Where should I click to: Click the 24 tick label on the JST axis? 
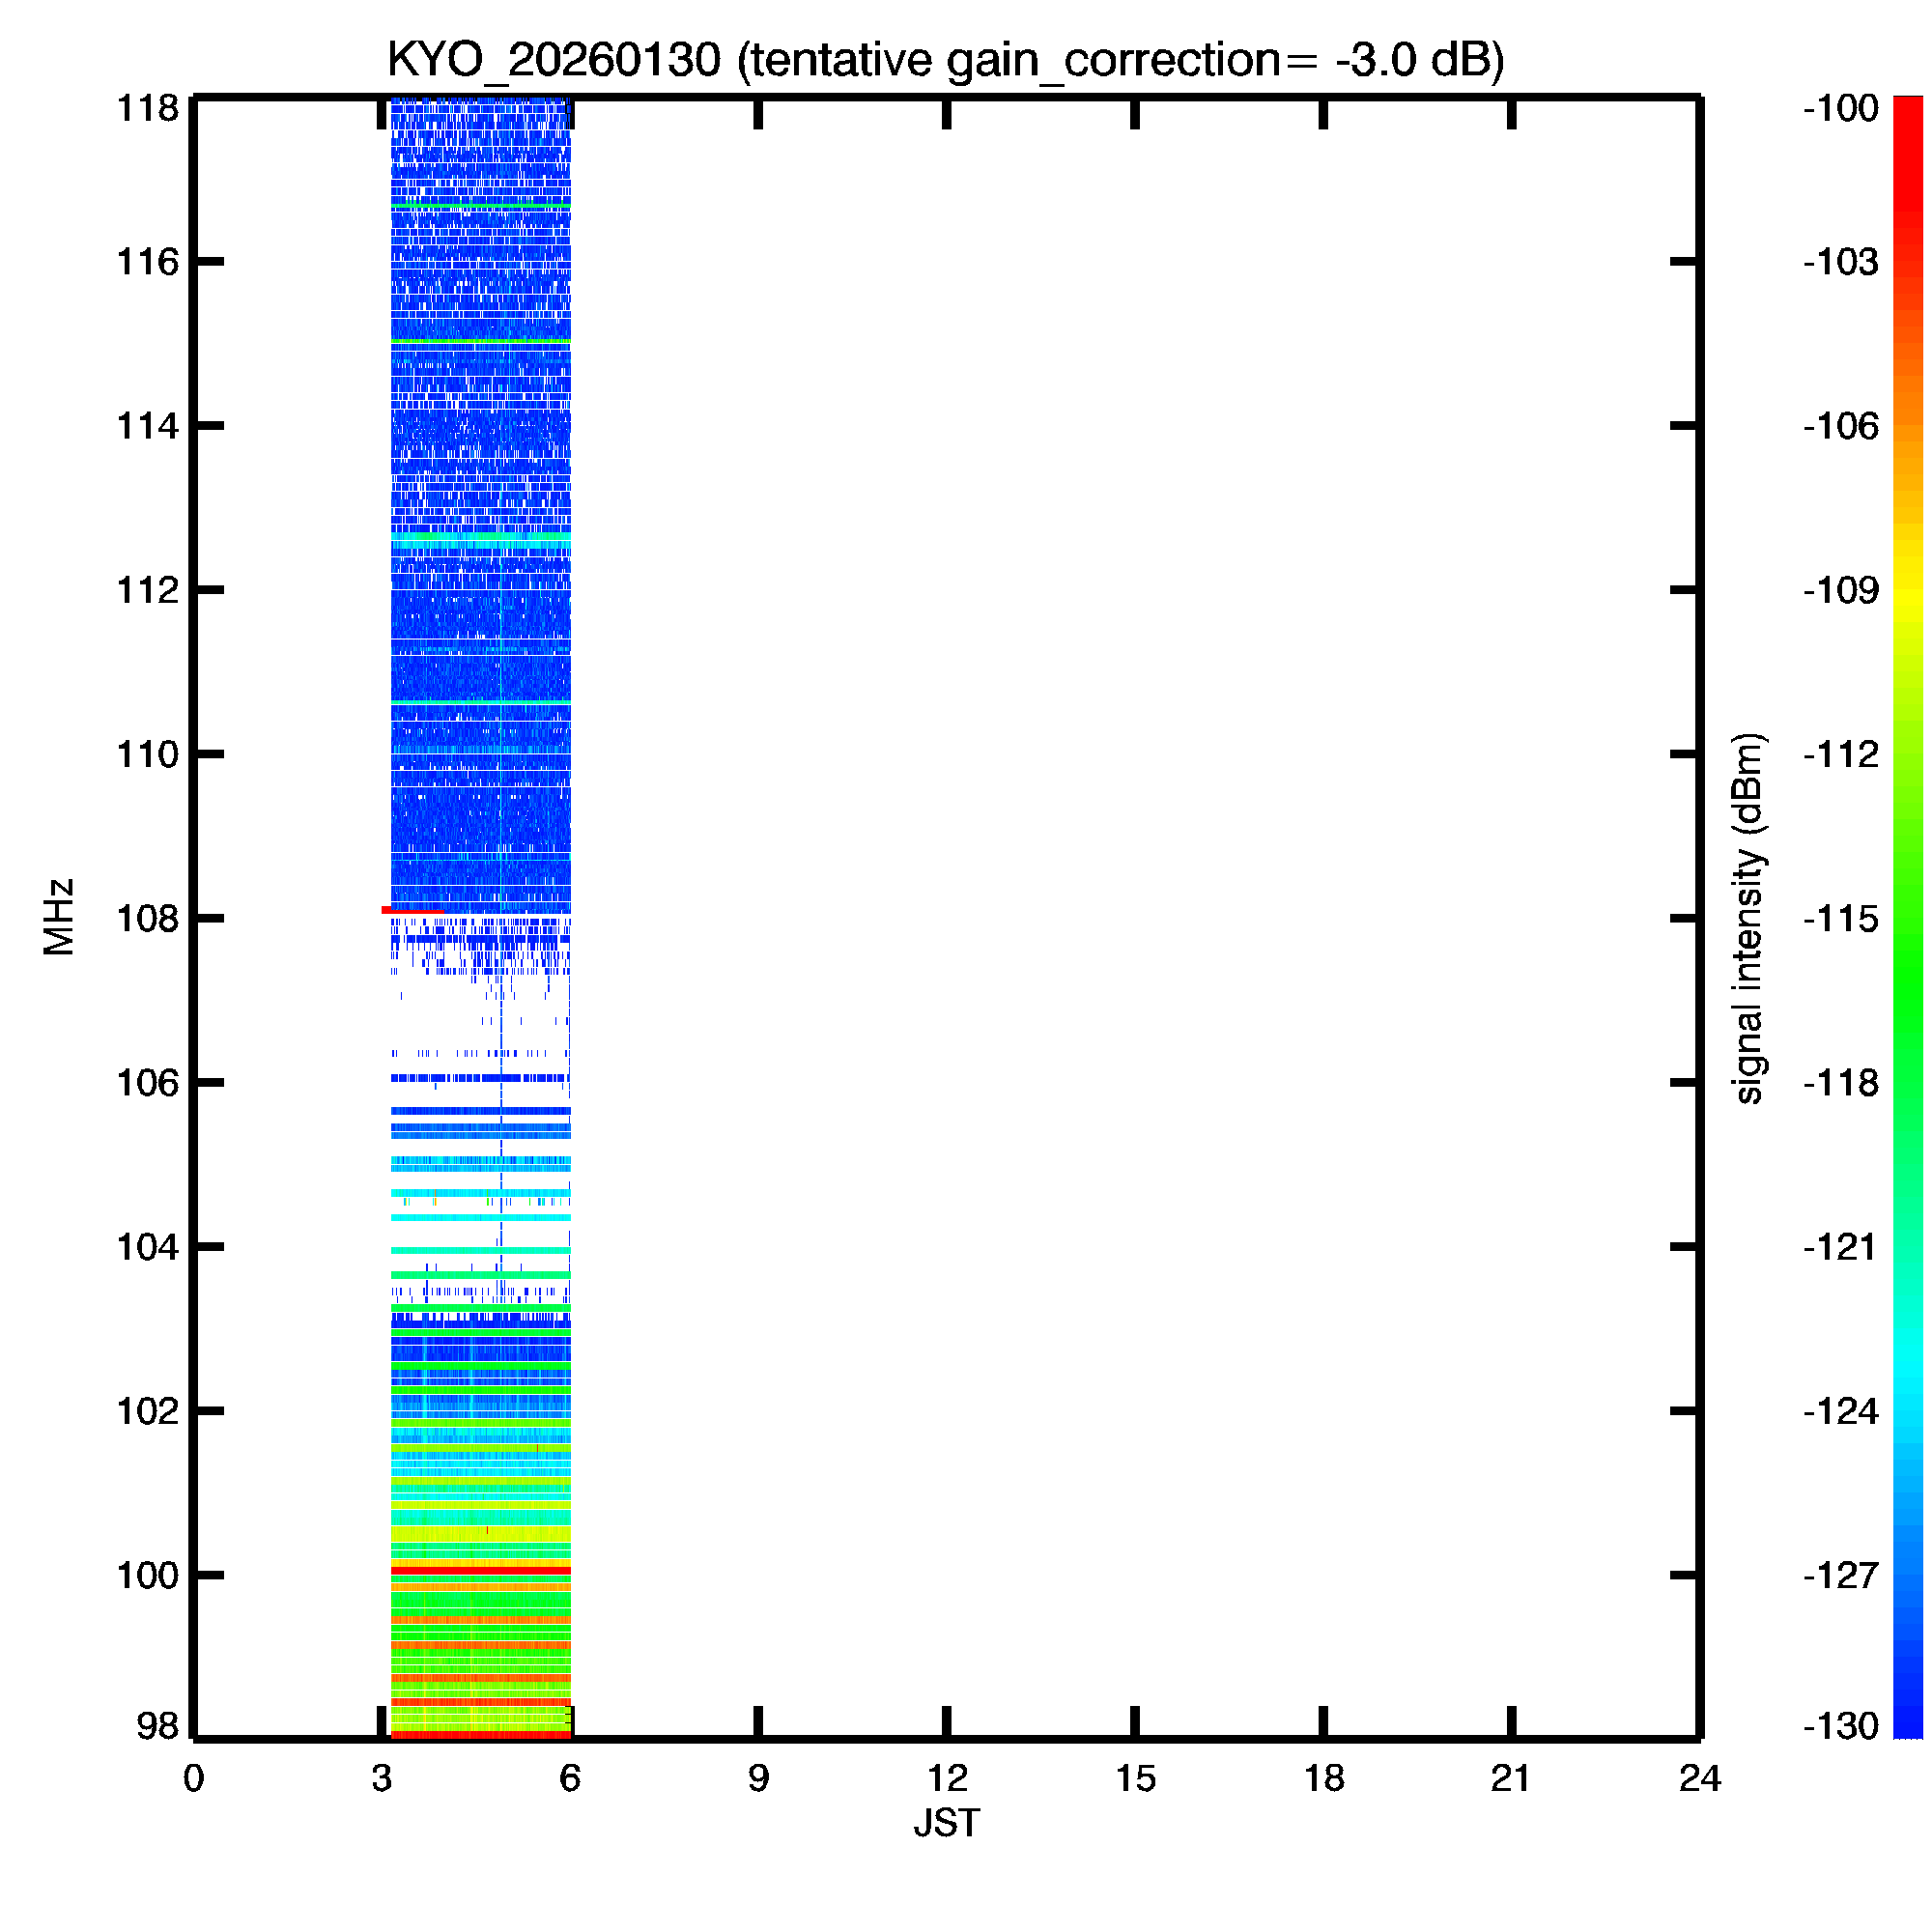pos(1699,1779)
